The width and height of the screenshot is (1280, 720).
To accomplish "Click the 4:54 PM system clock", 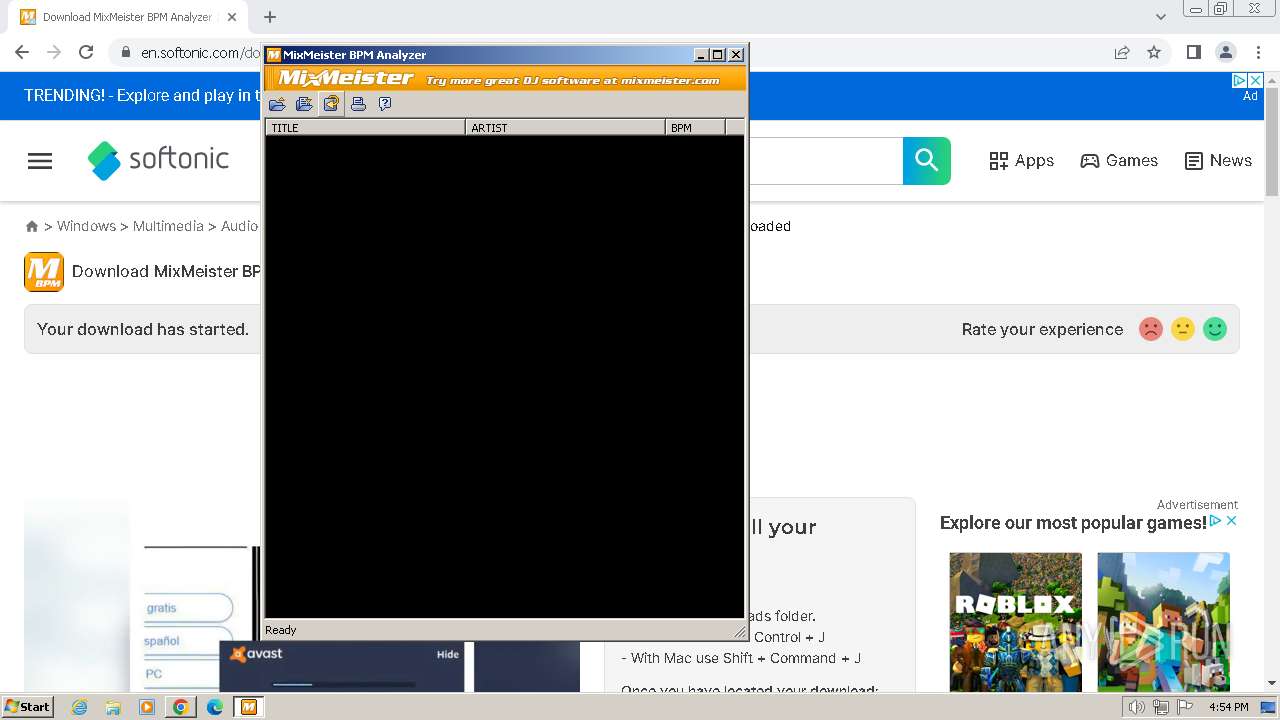I will pos(1229,707).
